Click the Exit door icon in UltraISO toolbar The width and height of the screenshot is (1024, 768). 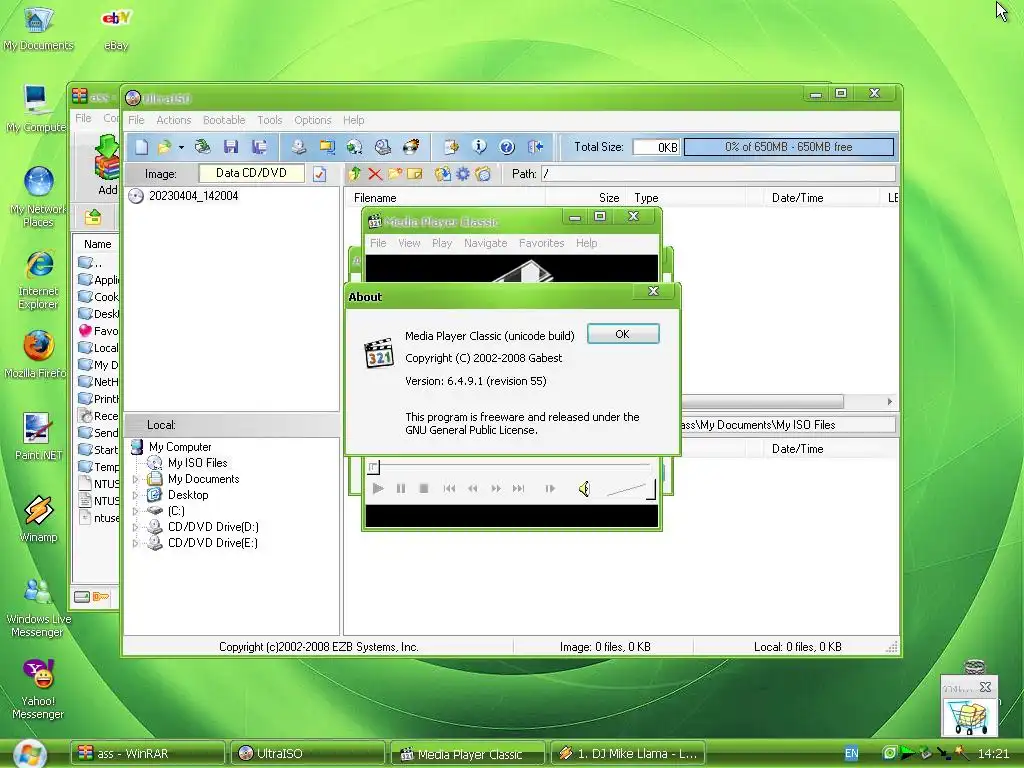click(x=535, y=147)
